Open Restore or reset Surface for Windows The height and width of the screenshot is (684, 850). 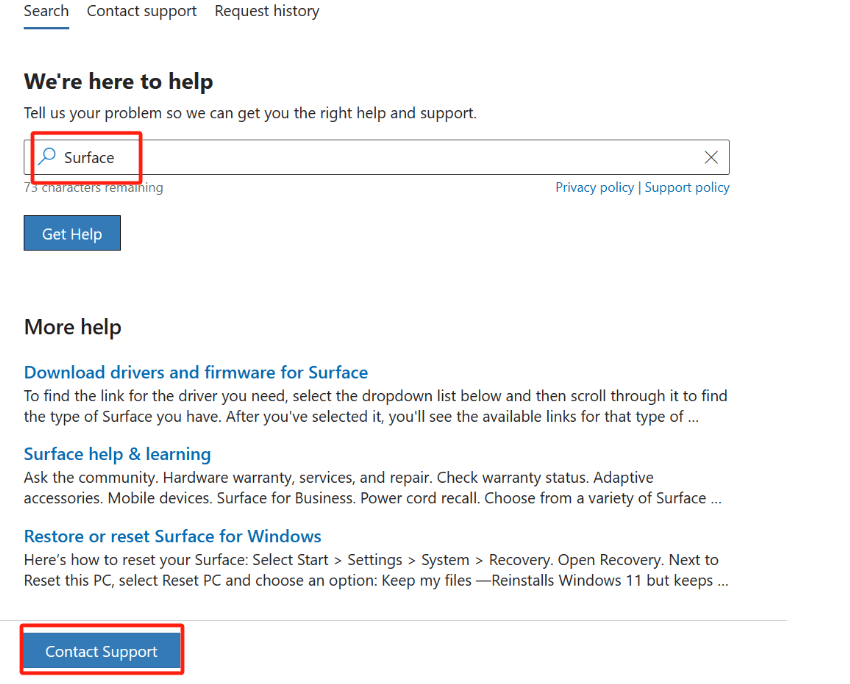click(172, 536)
